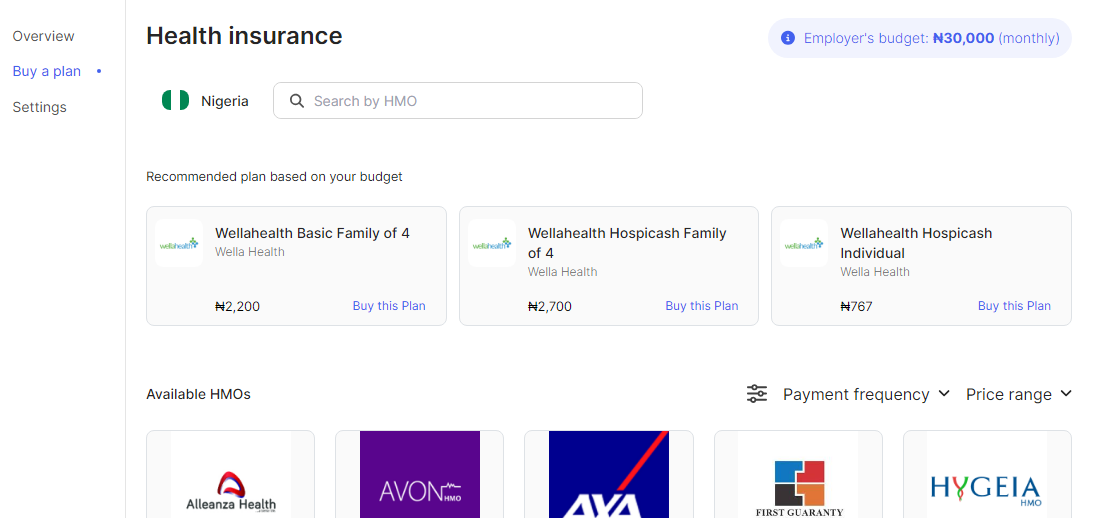This screenshot has height=518, width=1118.
Task: Open the Avon HMO card
Action: point(420,475)
